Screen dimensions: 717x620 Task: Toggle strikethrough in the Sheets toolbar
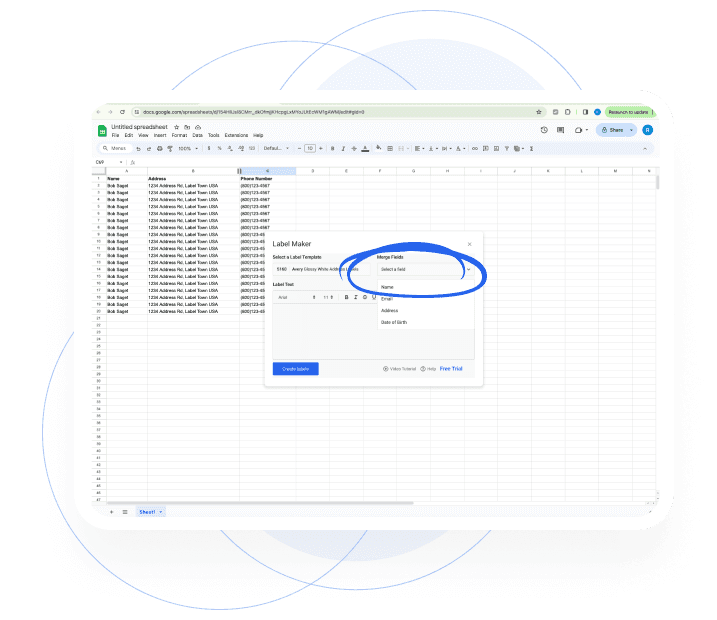[354, 149]
